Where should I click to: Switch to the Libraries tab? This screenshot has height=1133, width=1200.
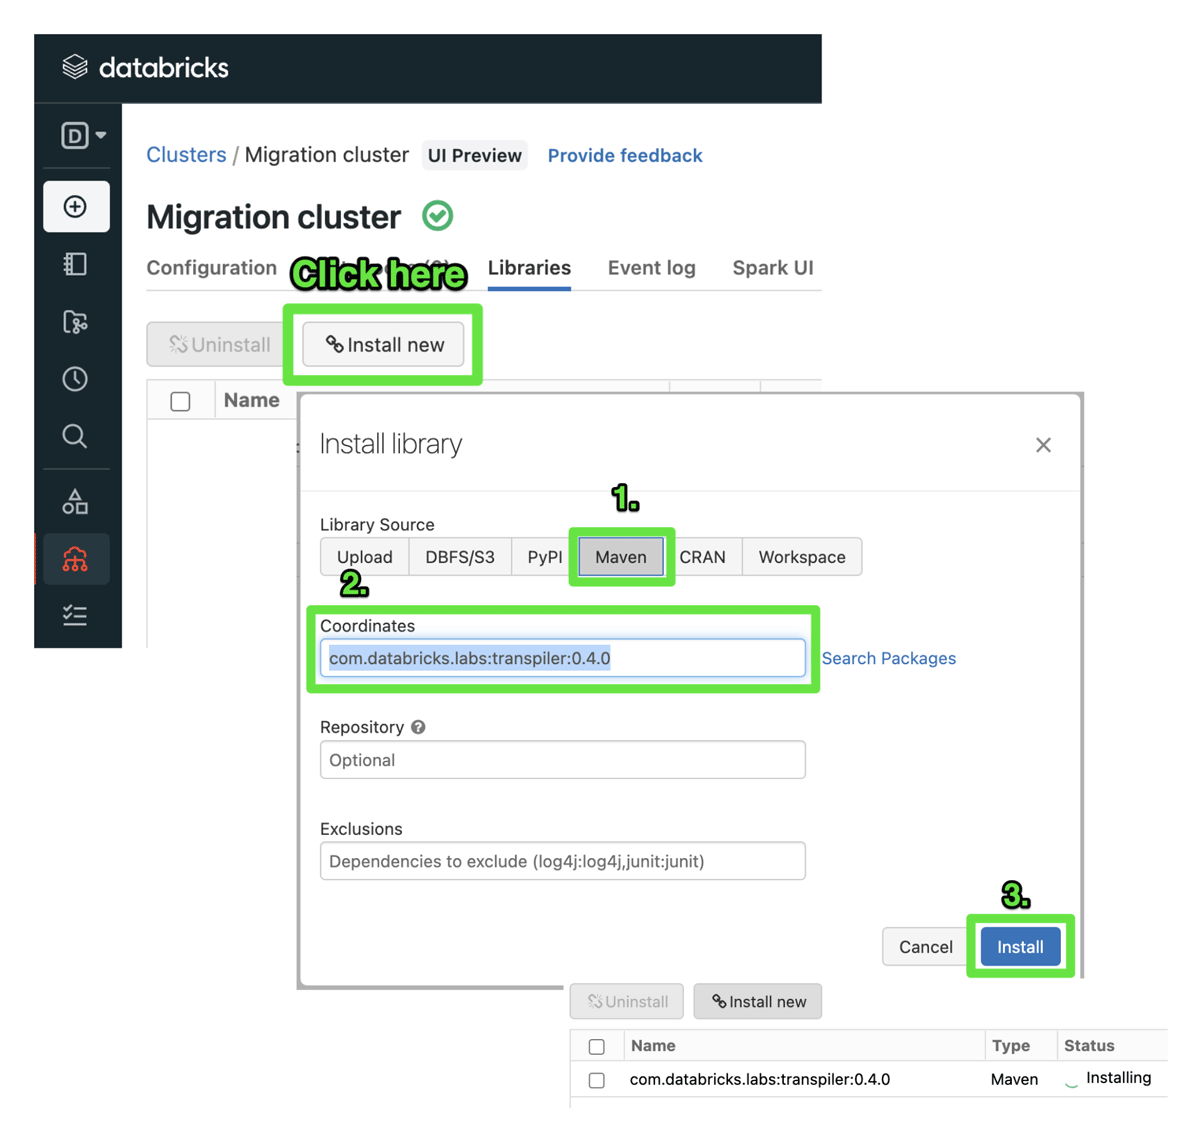coord(529,268)
